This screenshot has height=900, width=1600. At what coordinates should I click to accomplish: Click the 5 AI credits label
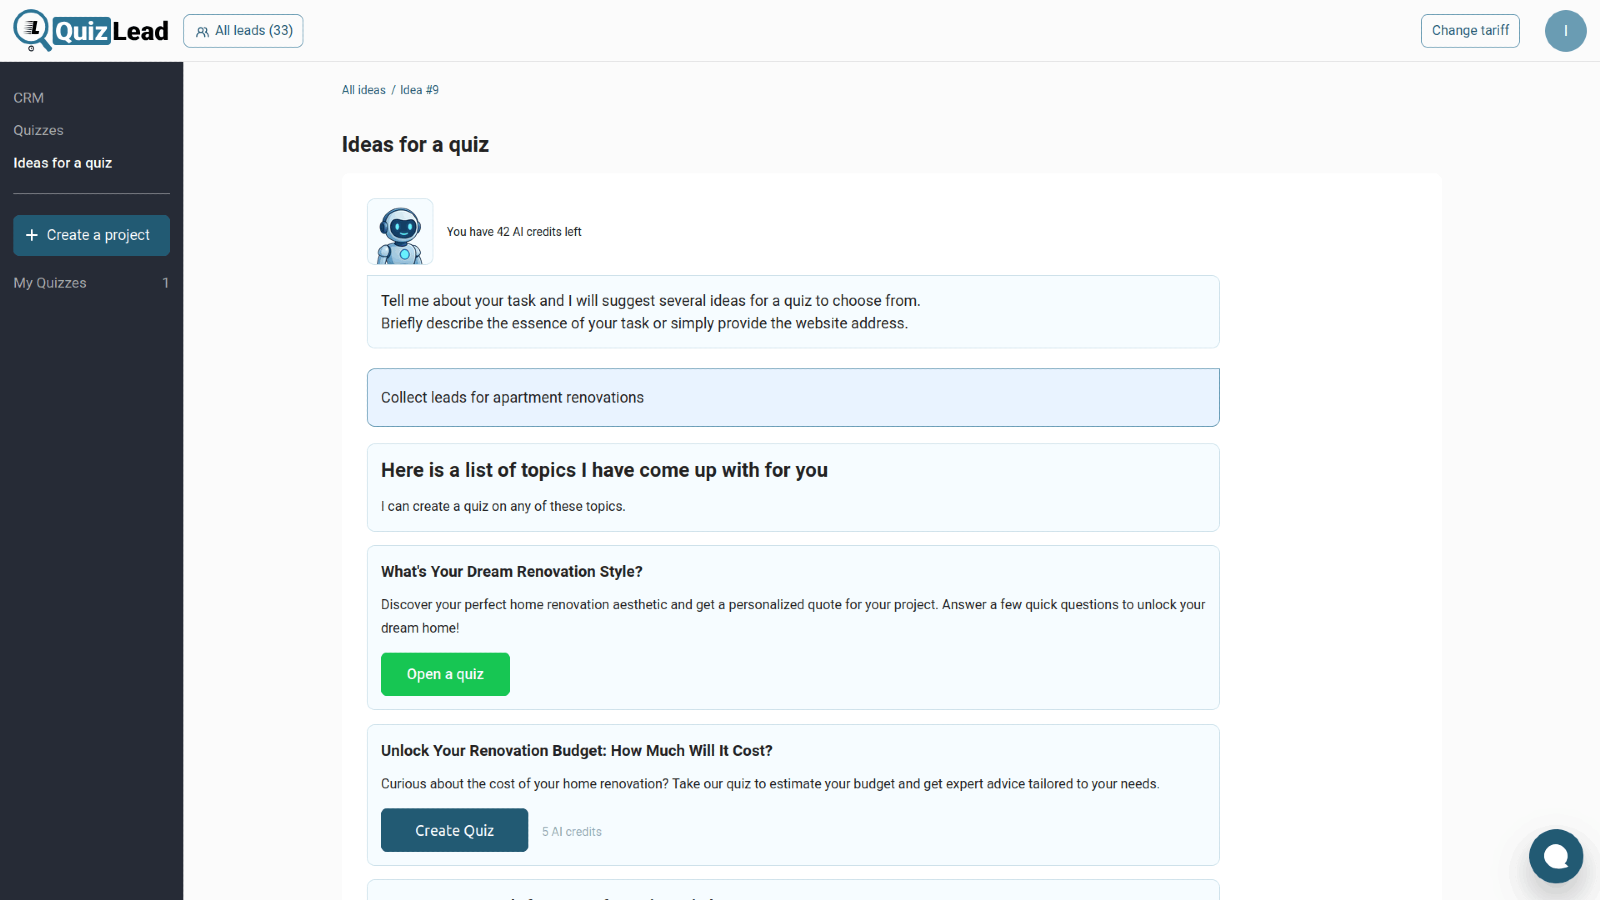pos(571,831)
